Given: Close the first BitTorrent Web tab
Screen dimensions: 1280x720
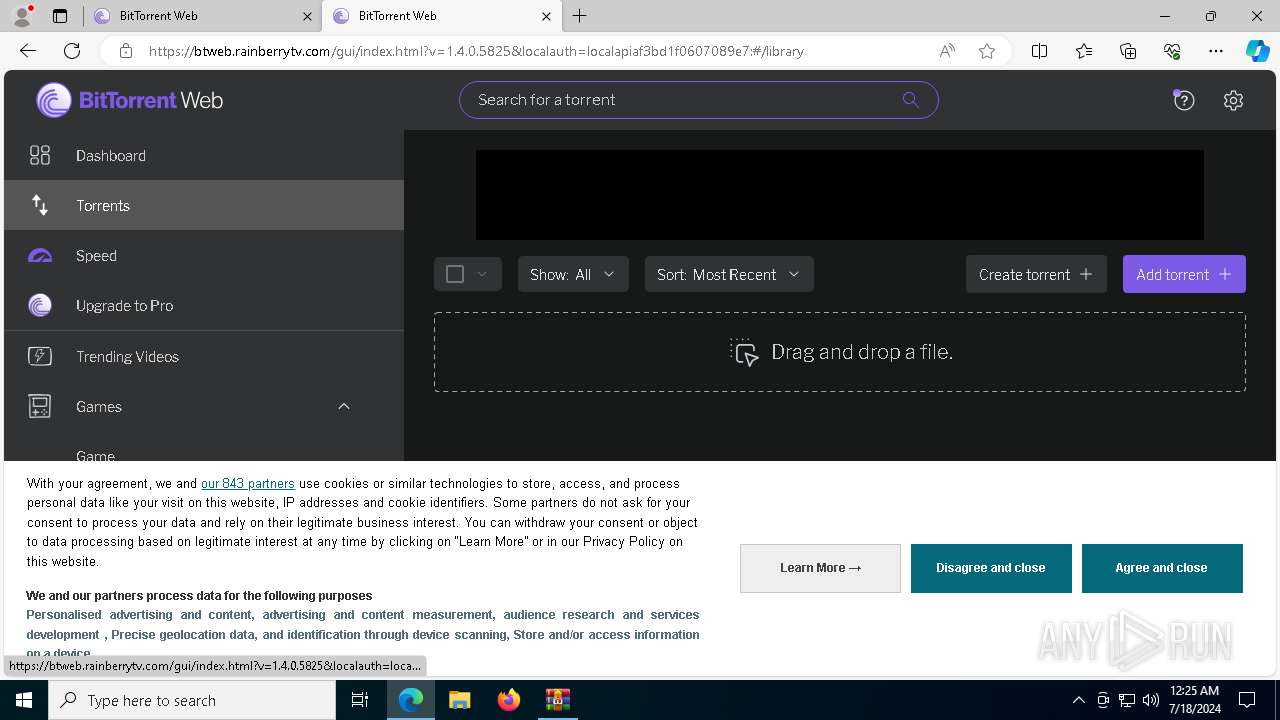Looking at the screenshot, I should point(307,16).
